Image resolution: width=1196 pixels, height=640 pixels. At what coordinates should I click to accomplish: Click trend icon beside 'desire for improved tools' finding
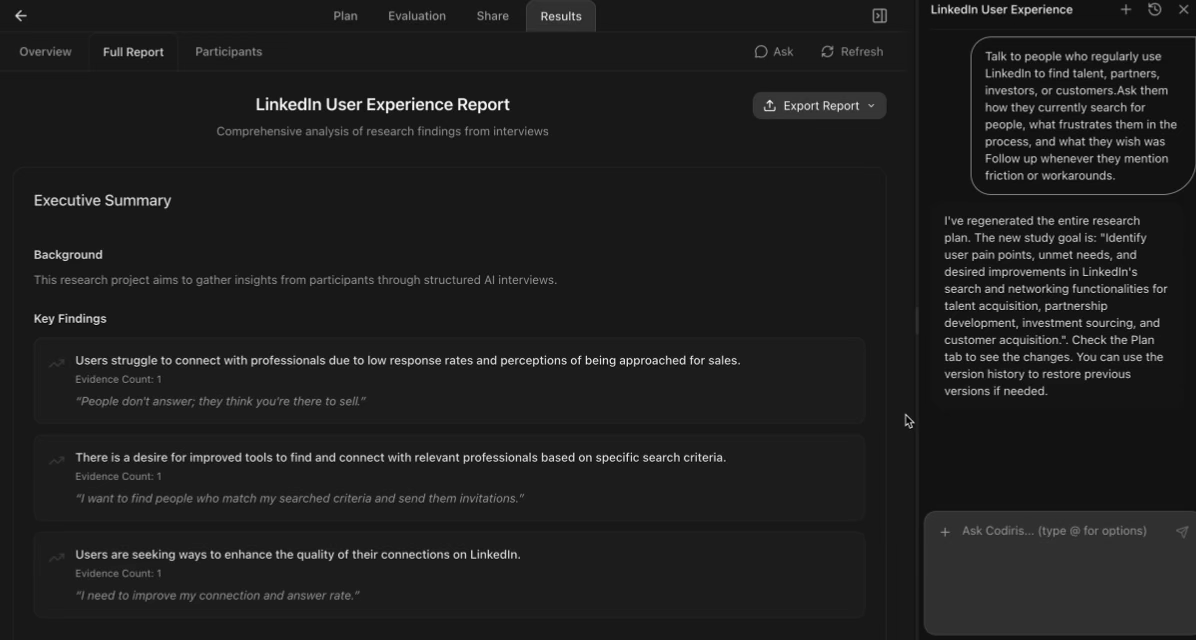coord(56,460)
